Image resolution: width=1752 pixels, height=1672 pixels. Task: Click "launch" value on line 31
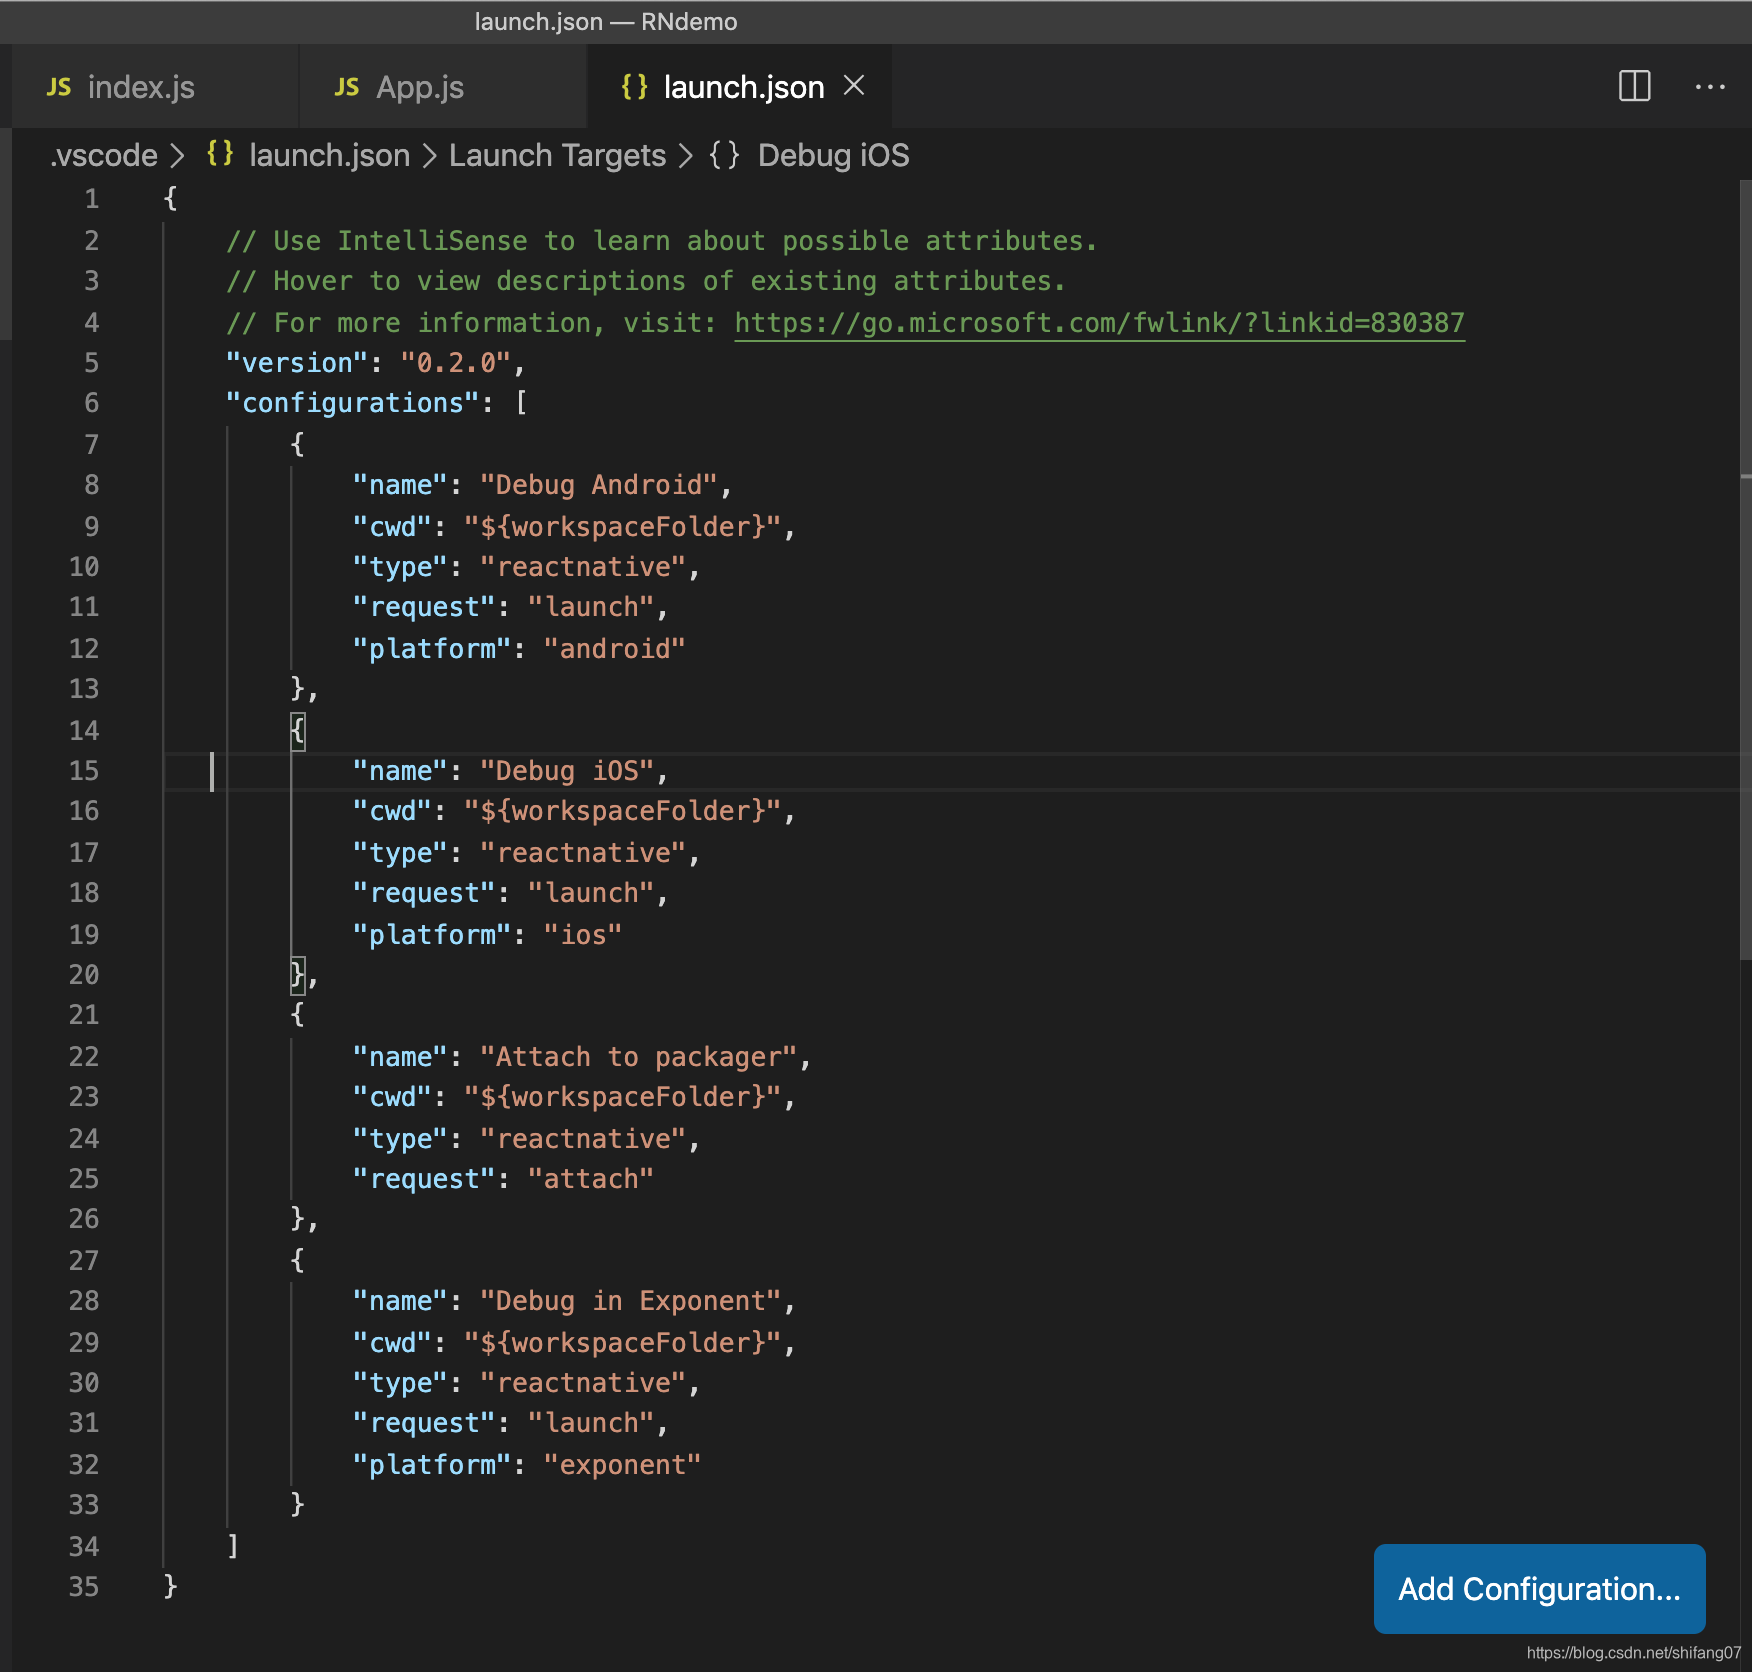pos(590,1423)
